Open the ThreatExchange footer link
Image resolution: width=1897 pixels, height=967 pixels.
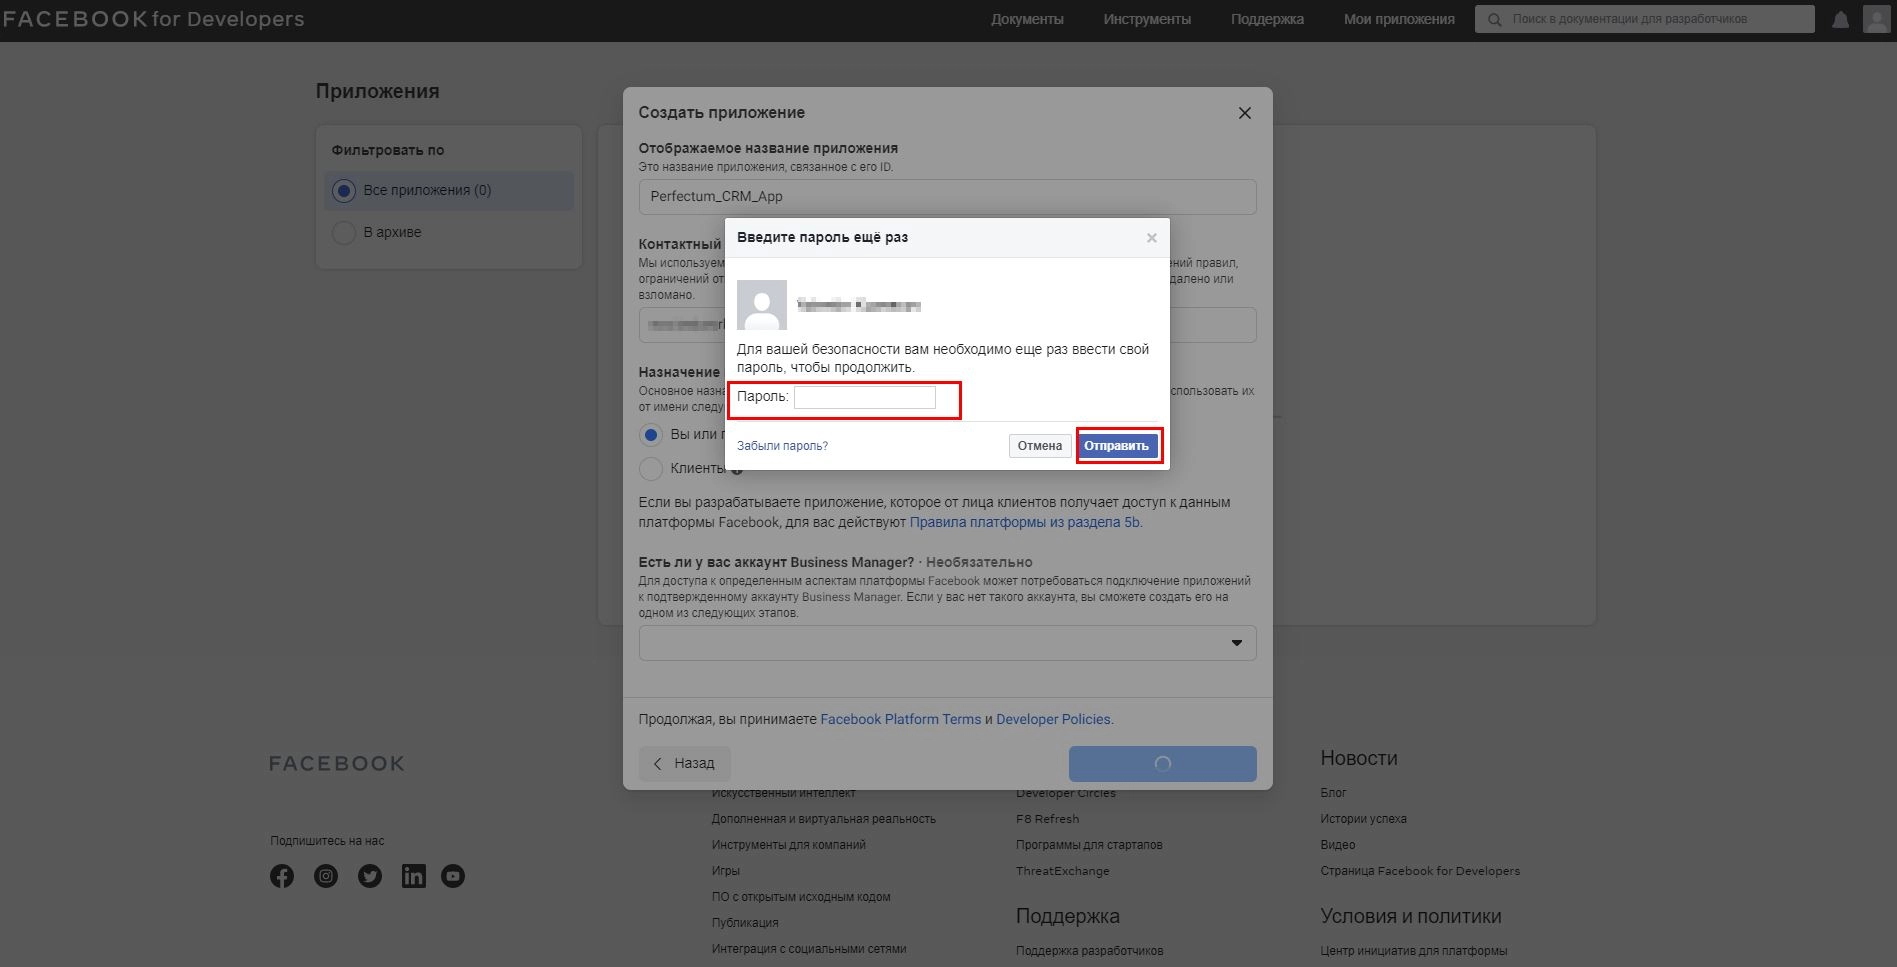pyautogui.click(x=1062, y=871)
